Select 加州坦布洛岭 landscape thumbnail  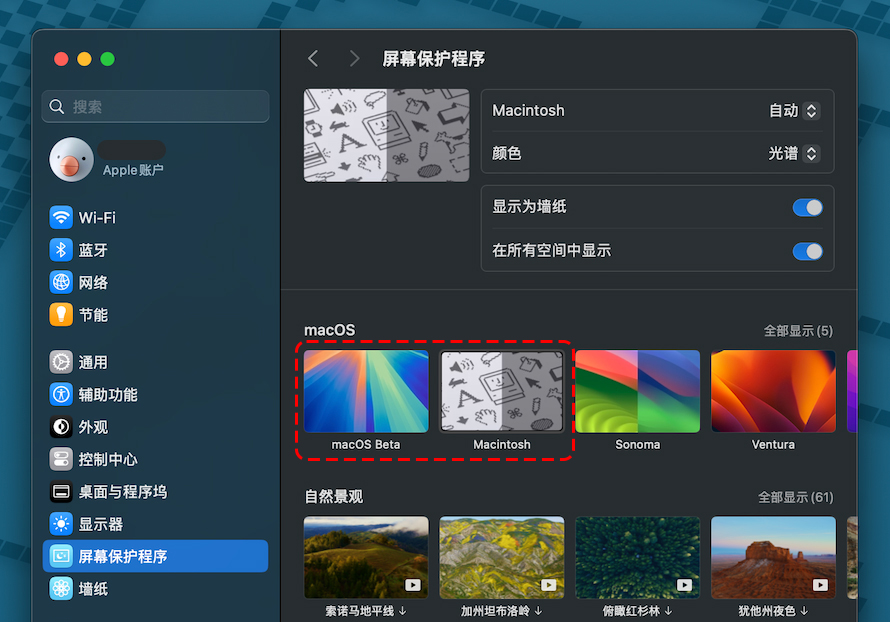(x=502, y=557)
